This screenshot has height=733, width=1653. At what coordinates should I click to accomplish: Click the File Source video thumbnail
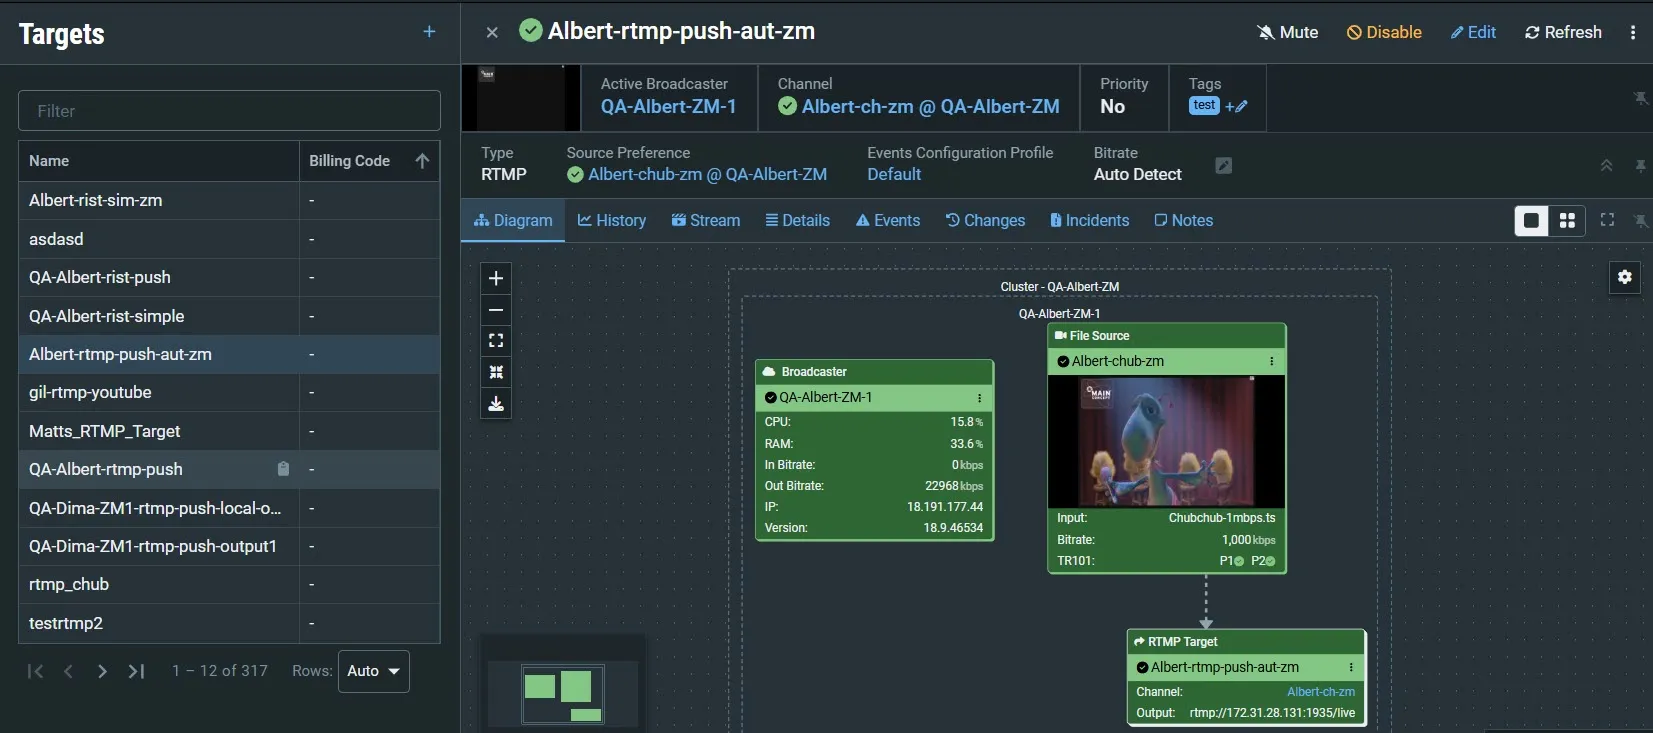point(1166,441)
